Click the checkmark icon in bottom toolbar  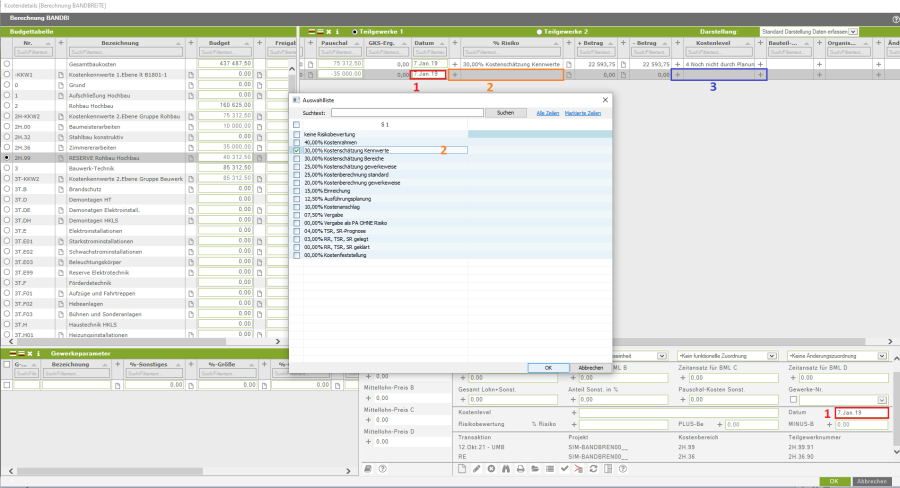coord(564,469)
